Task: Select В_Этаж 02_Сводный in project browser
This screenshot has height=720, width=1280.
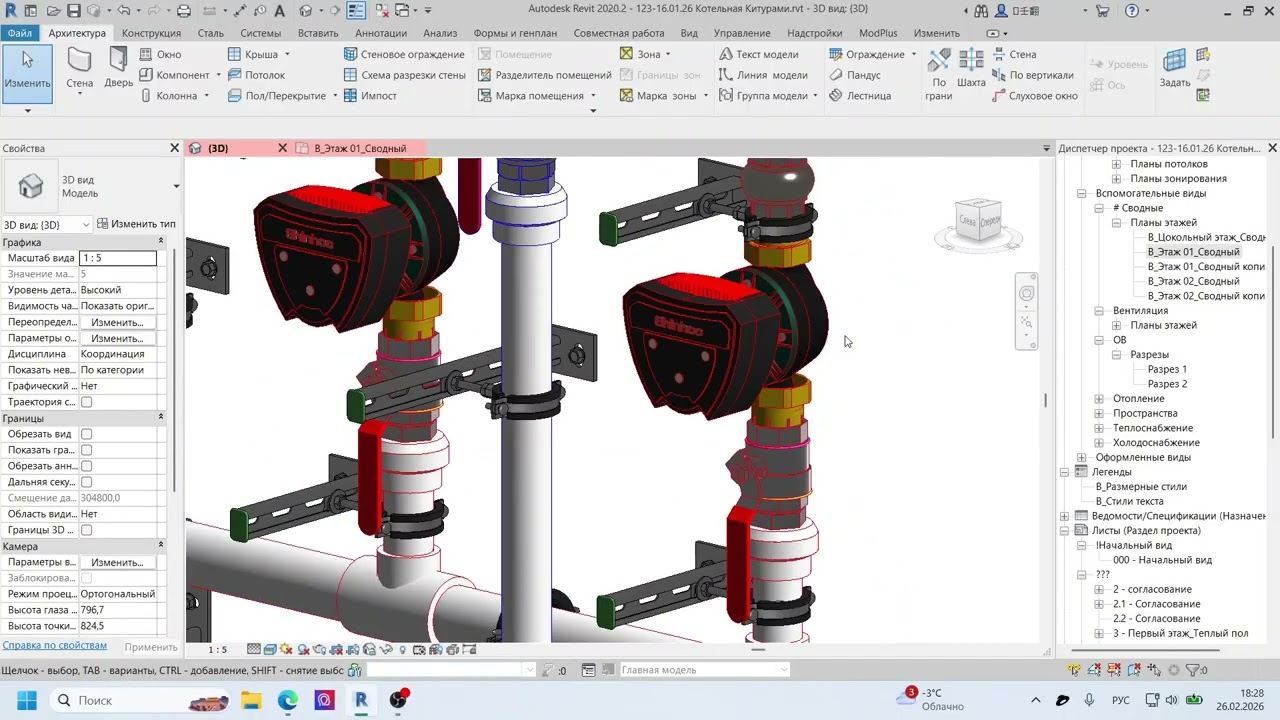Action: tap(1193, 282)
